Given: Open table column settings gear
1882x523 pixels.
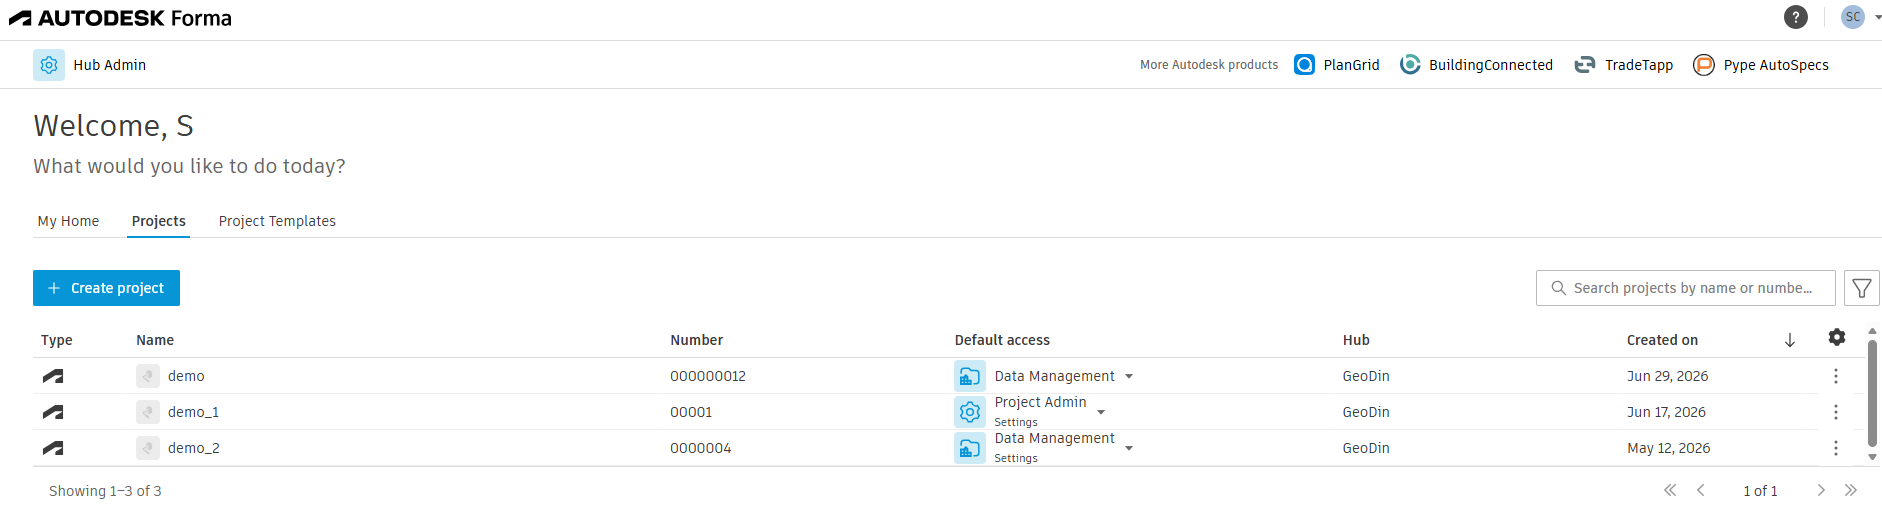Looking at the screenshot, I should [1837, 337].
